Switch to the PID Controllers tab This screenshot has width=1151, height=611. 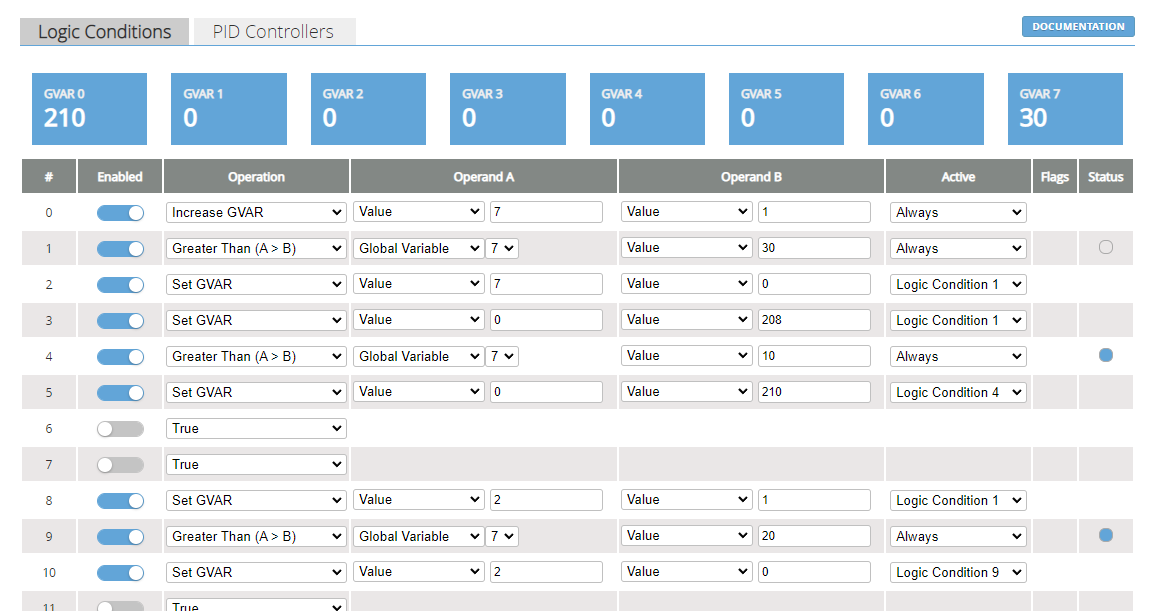(273, 31)
